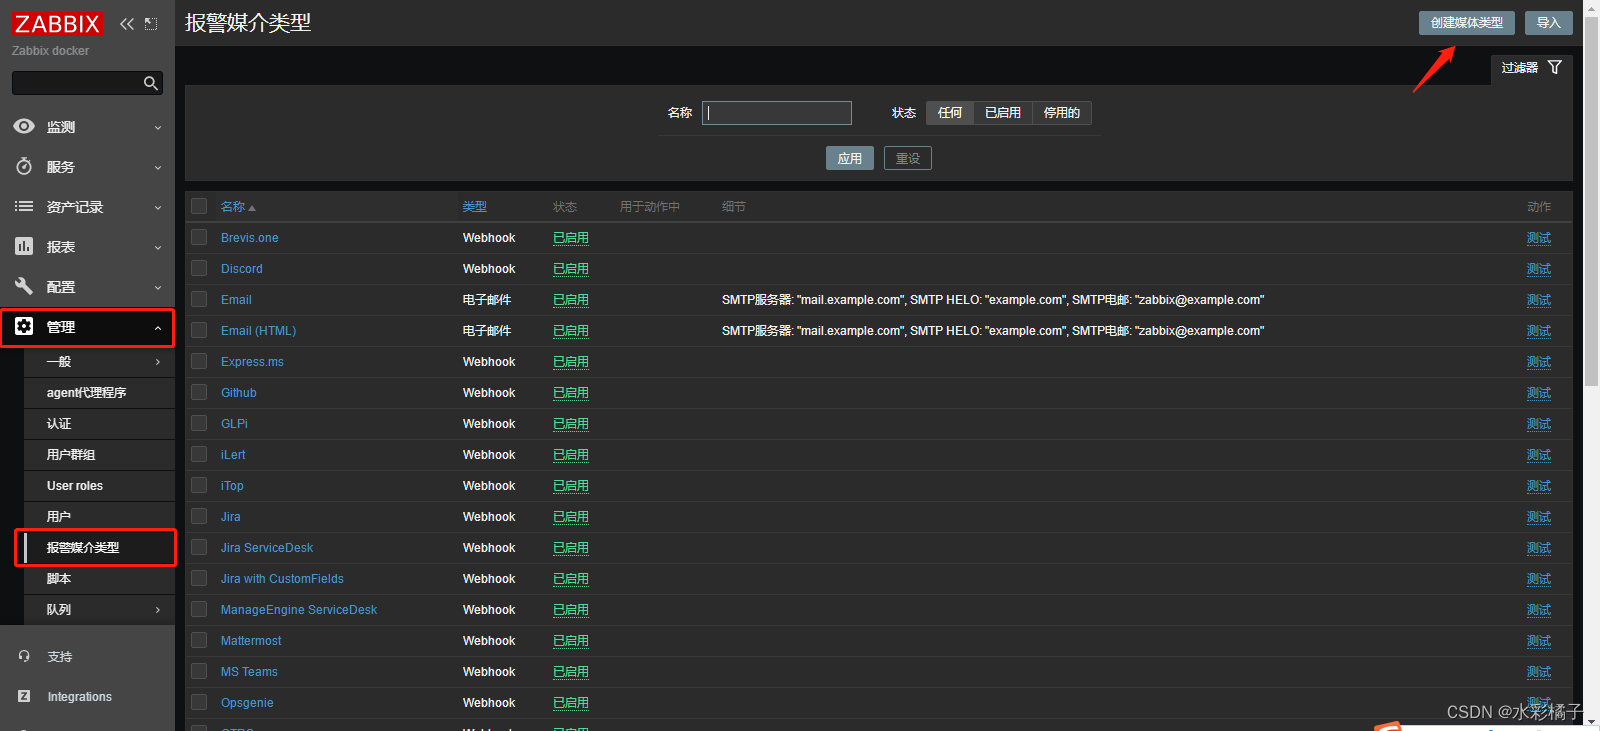Toggle sidebar kiosk/hide icon

151,24
